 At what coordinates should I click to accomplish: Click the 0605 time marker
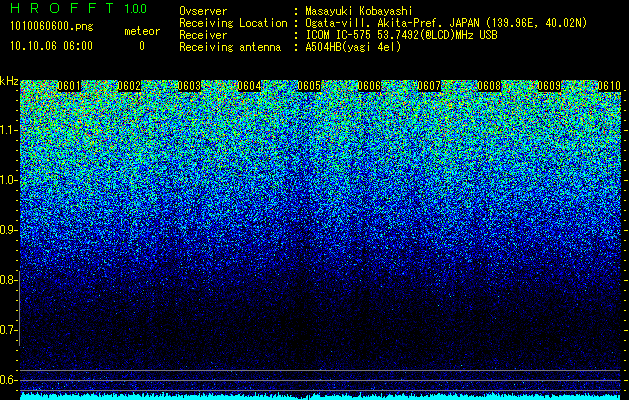pyautogui.click(x=309, y=86)
